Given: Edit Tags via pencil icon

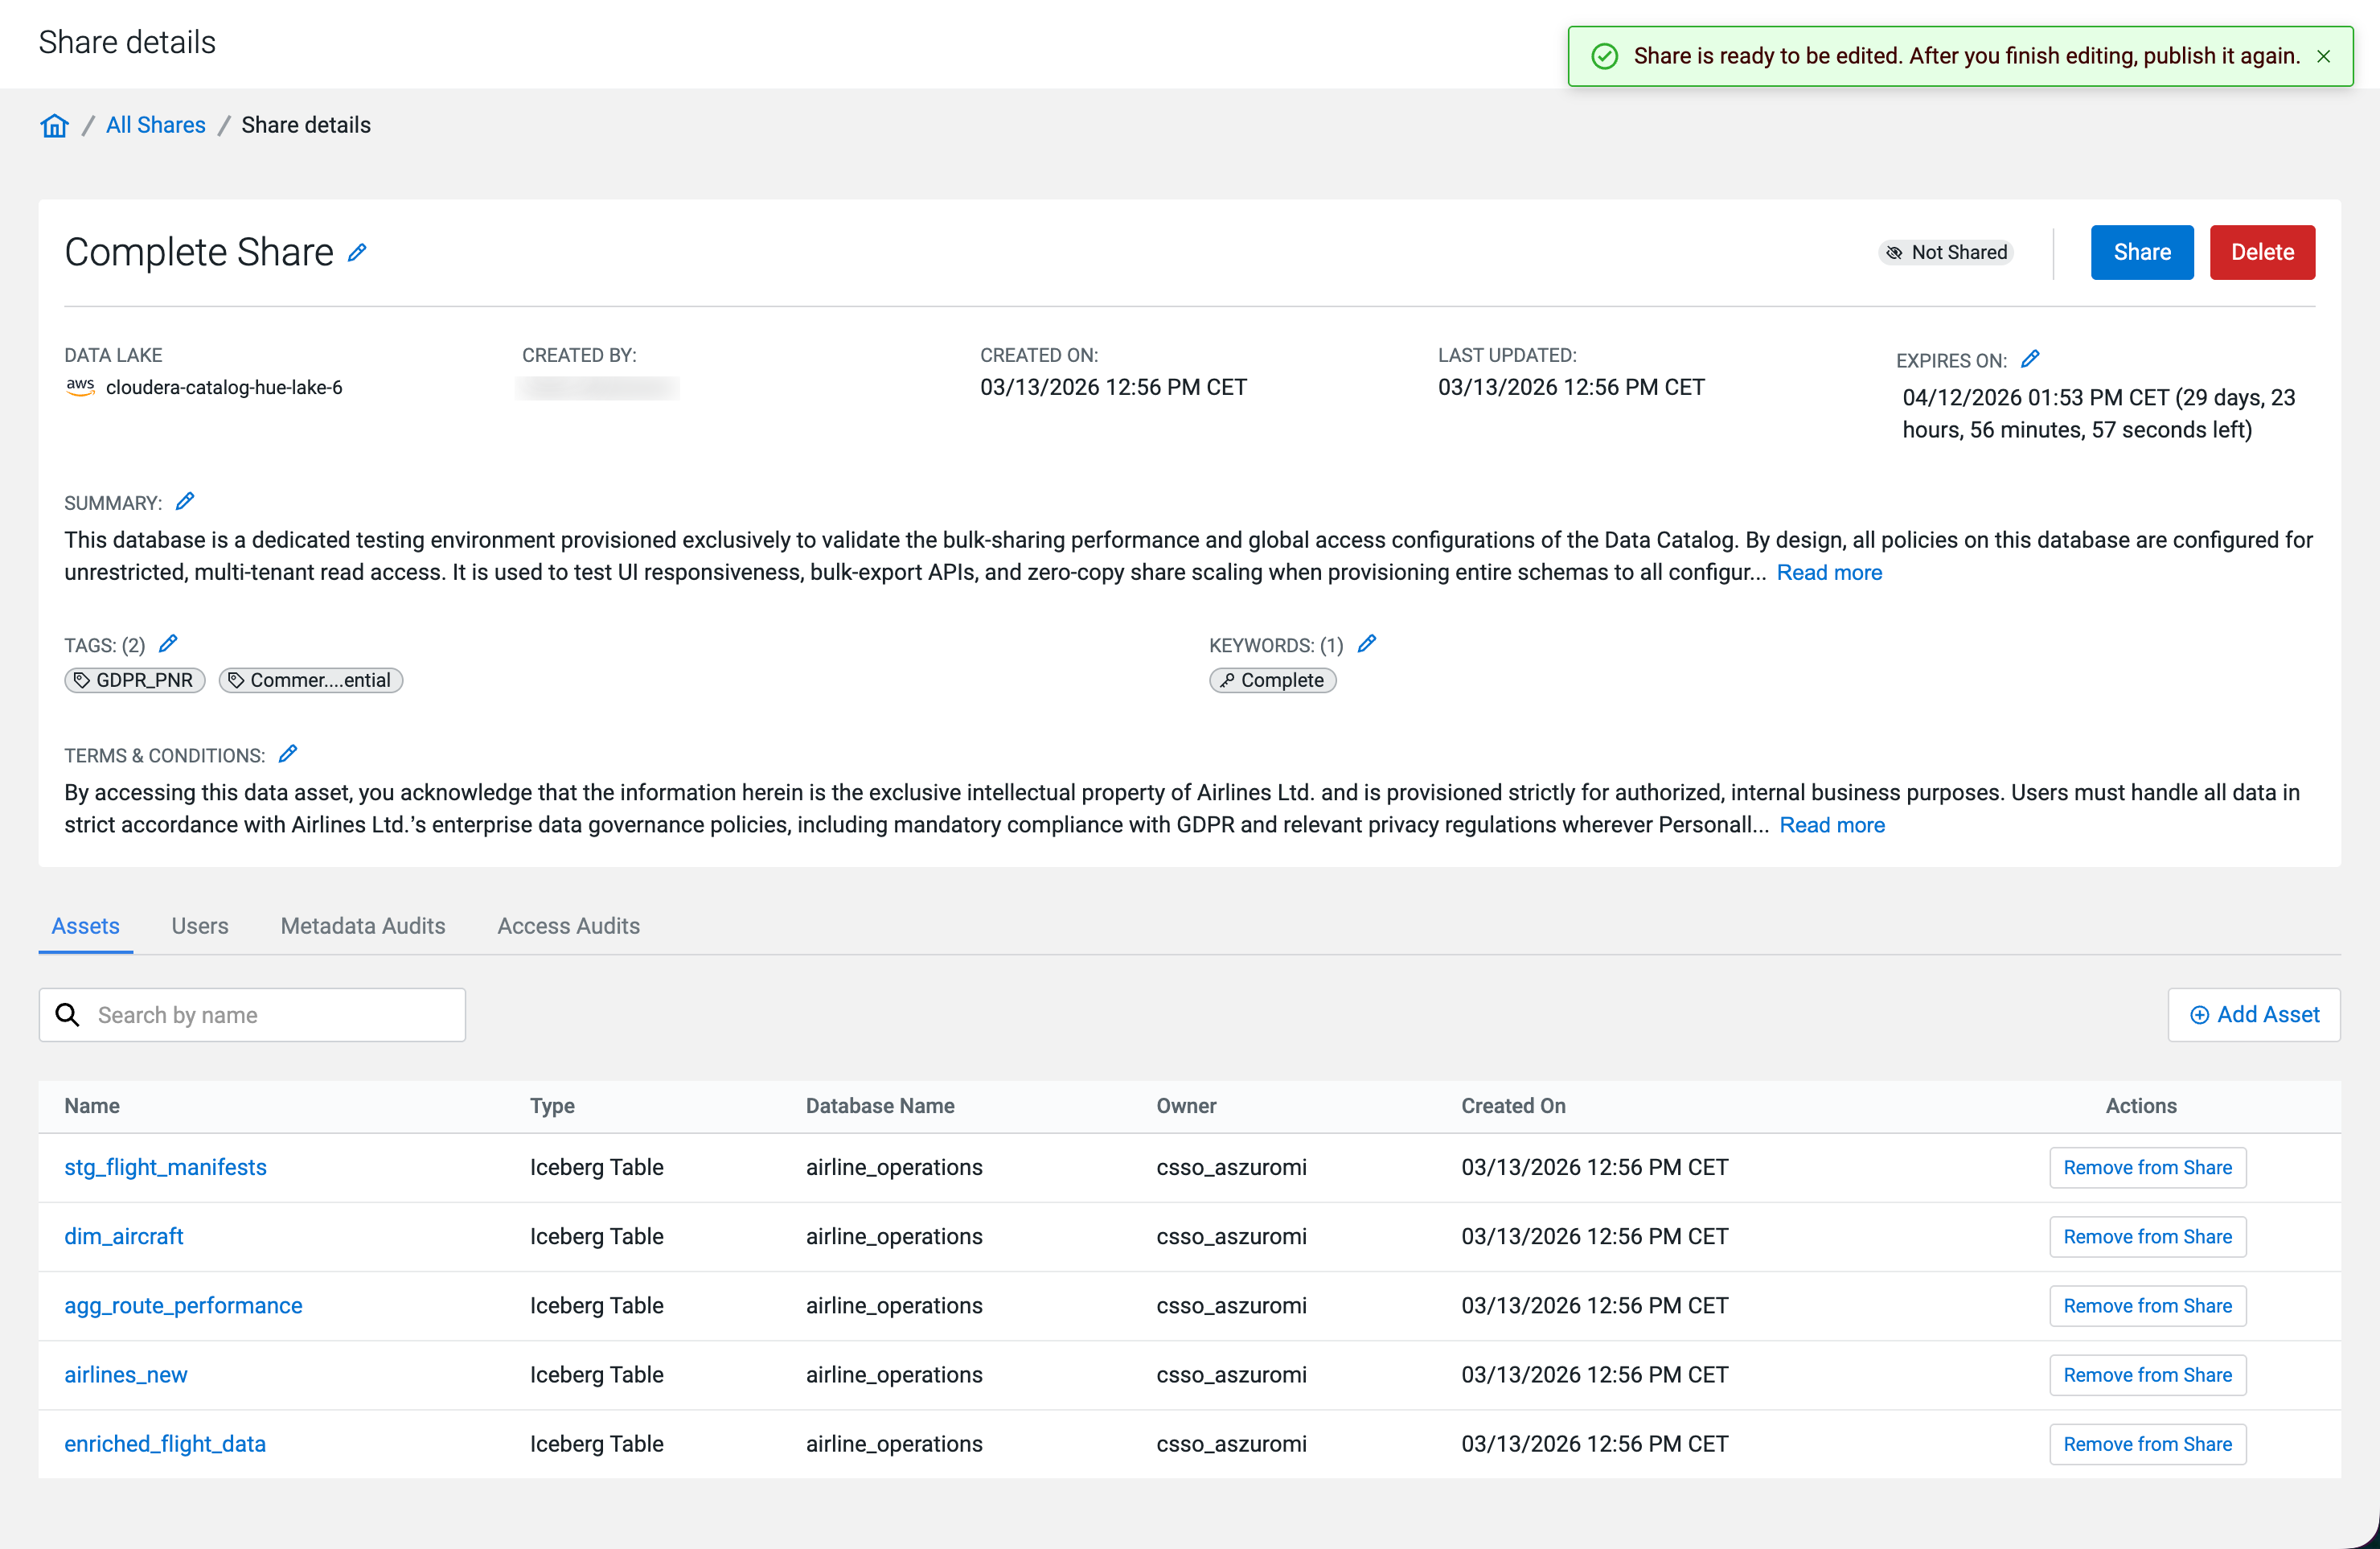Looking at the screenshot, I should pyautogui.click(x=168, y=644).
